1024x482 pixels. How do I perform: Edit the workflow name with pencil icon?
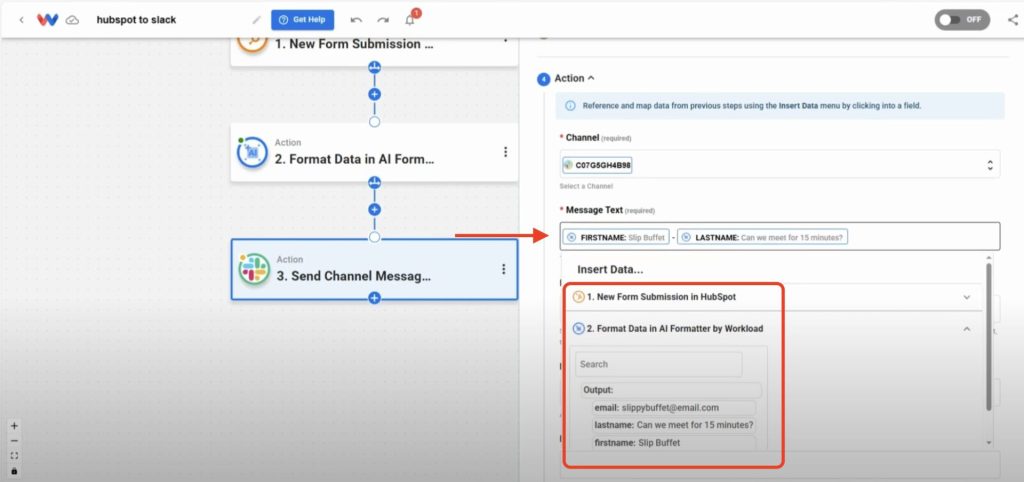[x=257, y=20]
